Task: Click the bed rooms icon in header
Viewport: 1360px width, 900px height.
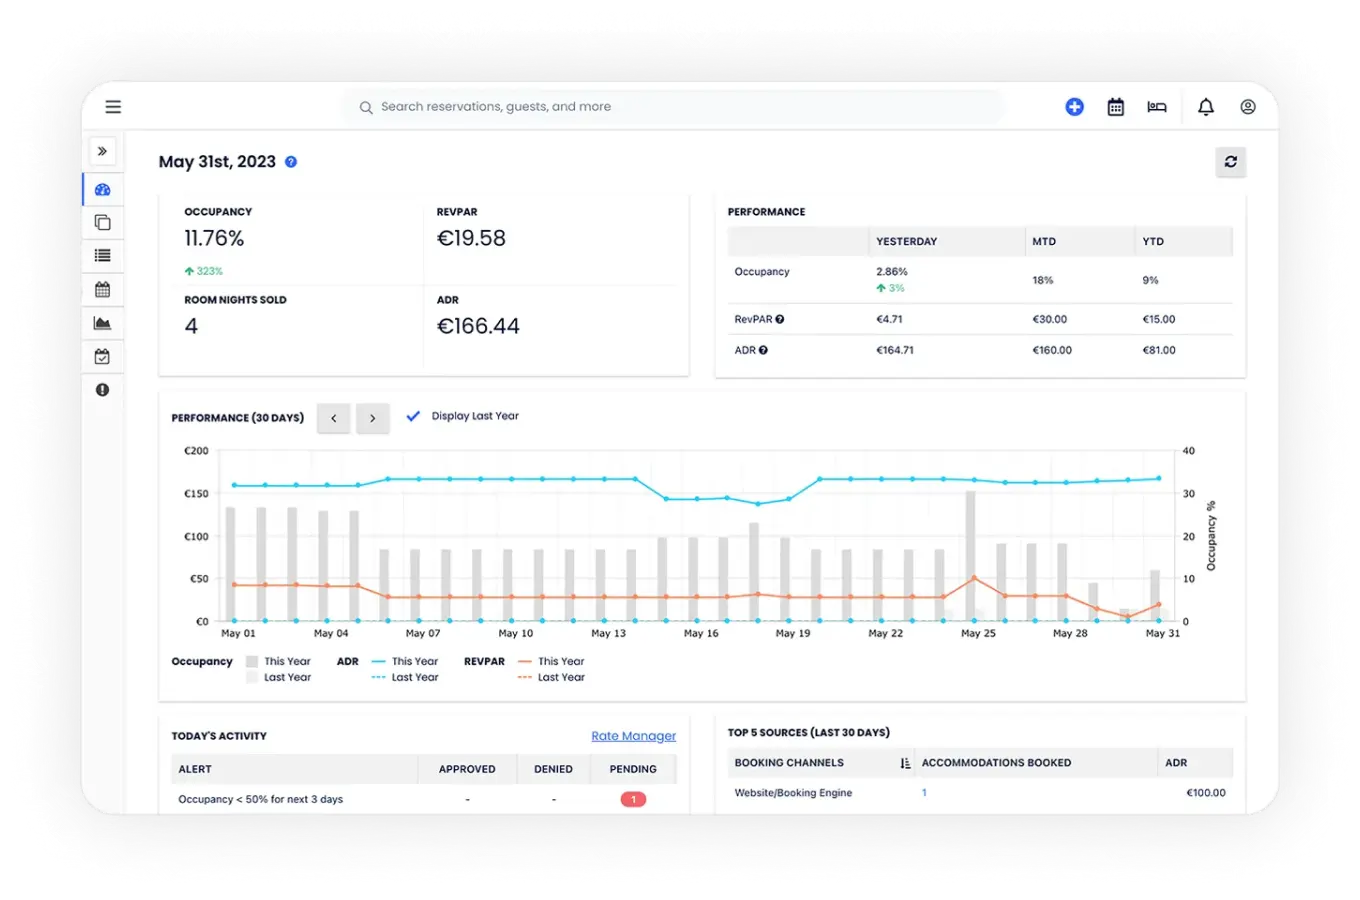Action: coord(1157,107)
